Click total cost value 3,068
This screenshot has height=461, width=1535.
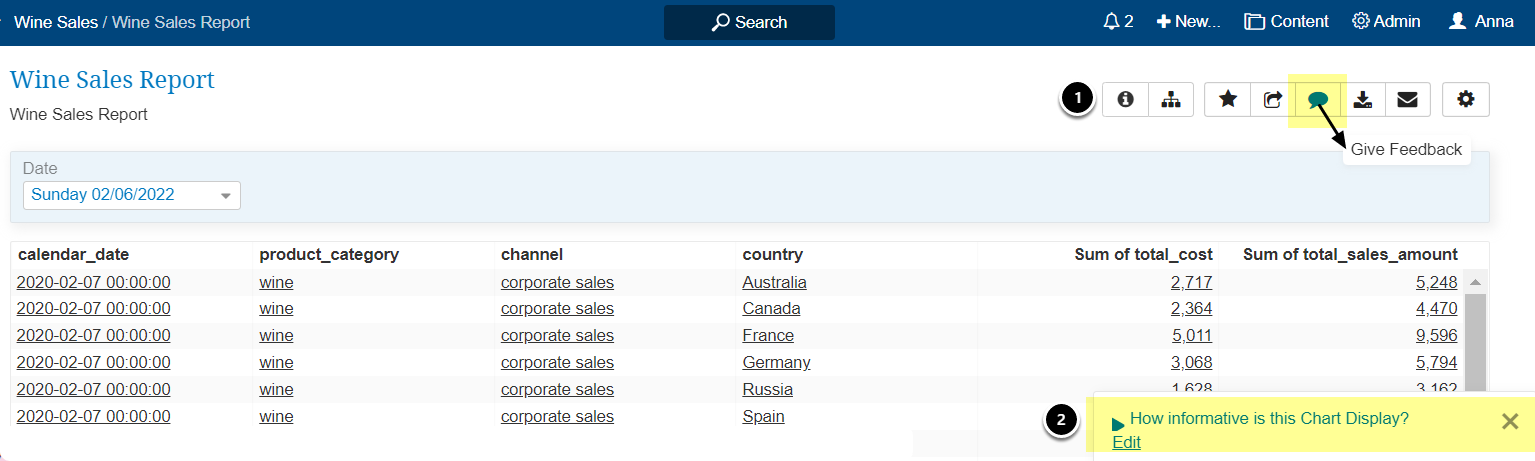1191,362
